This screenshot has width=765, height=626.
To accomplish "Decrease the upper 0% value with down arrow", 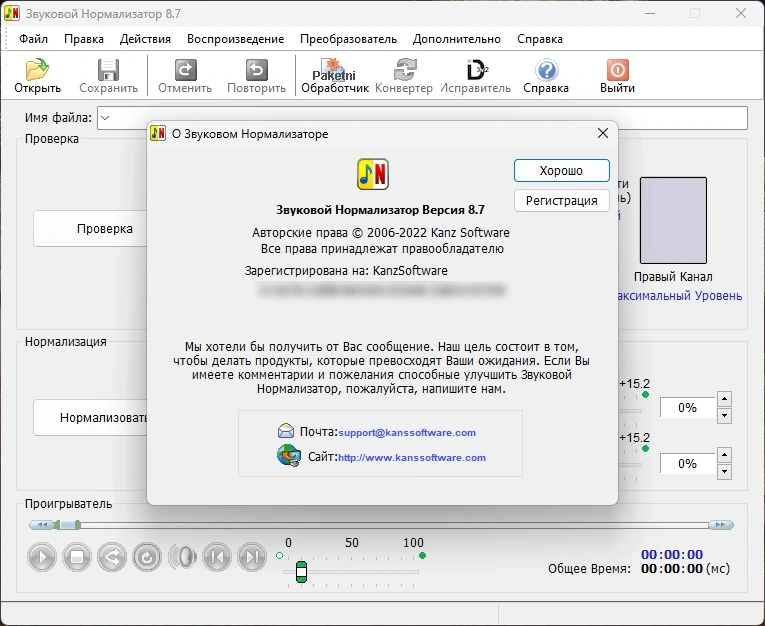I will (x=725, y=416).
